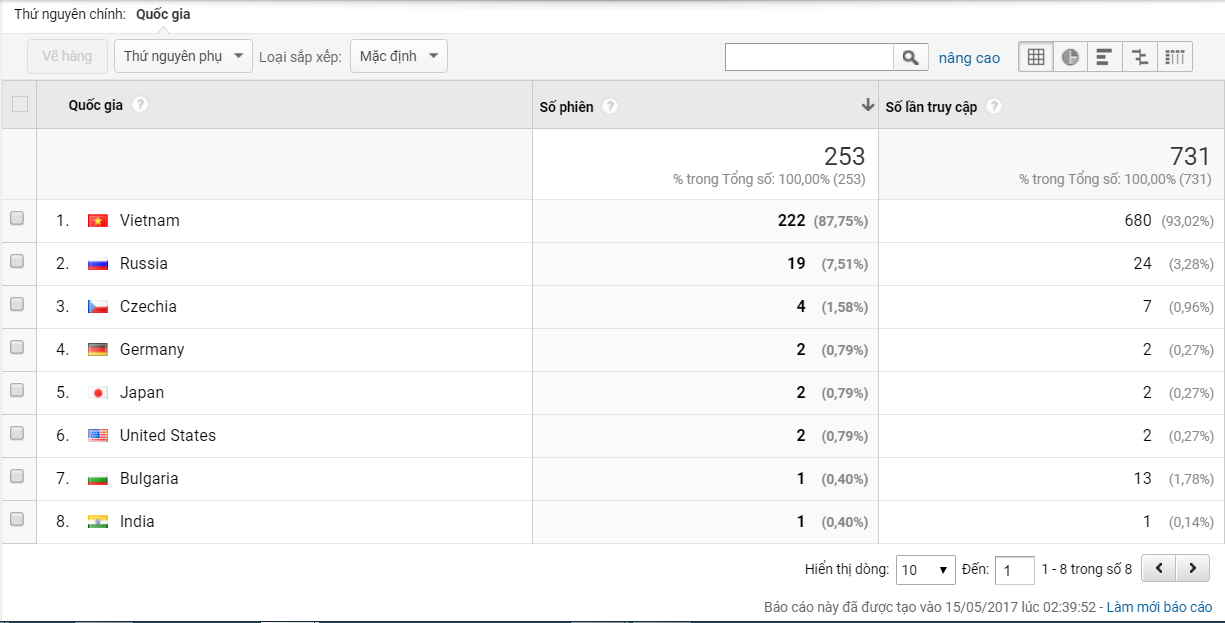Screen dimensions: 1225x623
Task: Click the help icon beside Quốc gia
Action: pyautogui.click(x=140, y=105)
